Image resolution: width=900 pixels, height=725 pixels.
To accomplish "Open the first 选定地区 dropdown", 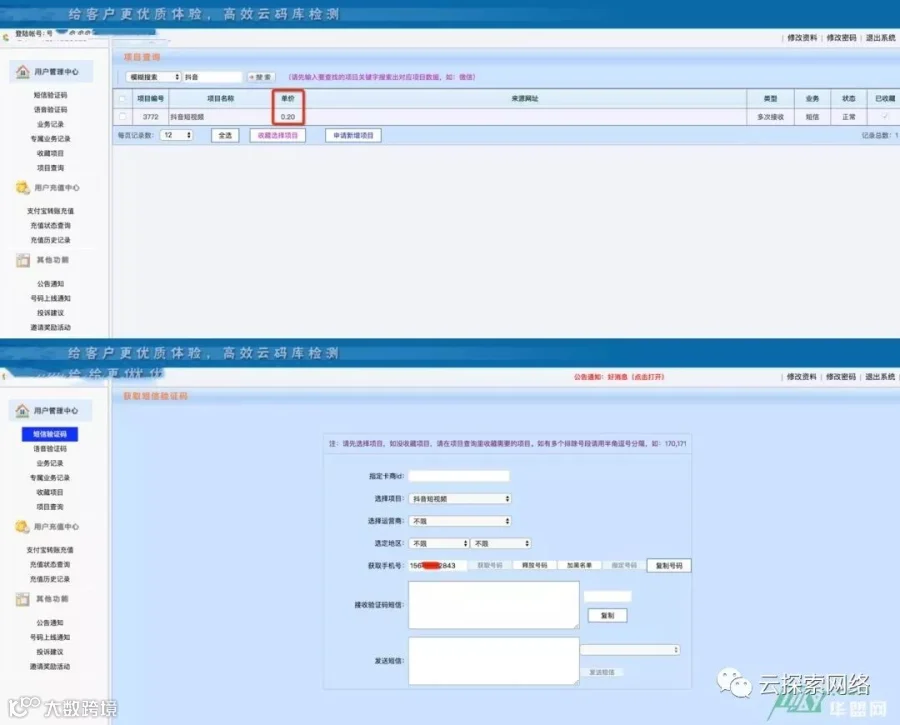I will click(x=439, y=543).
